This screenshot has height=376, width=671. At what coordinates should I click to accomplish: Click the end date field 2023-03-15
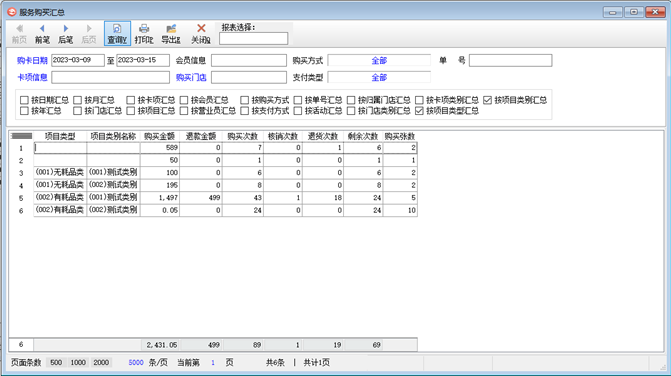pos(143,60)
